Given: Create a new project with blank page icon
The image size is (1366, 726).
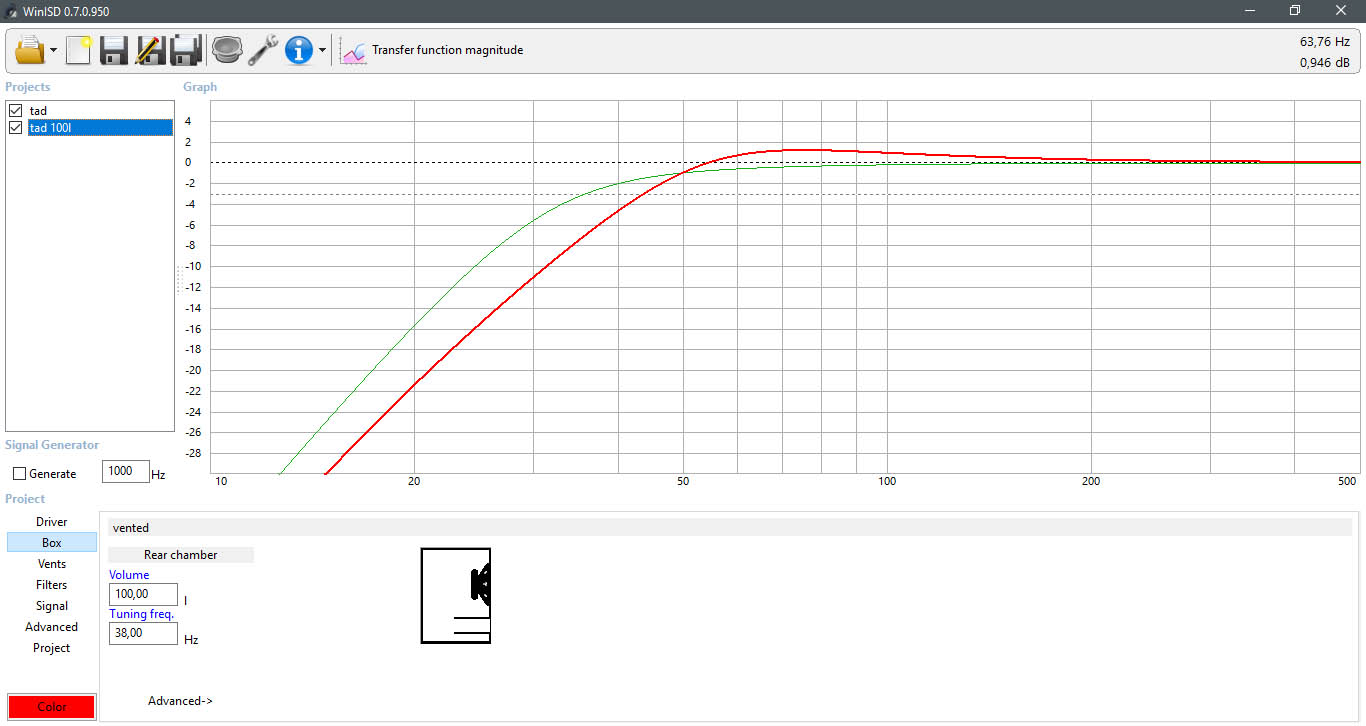Looking at the screenshot, I should [78, 50].
